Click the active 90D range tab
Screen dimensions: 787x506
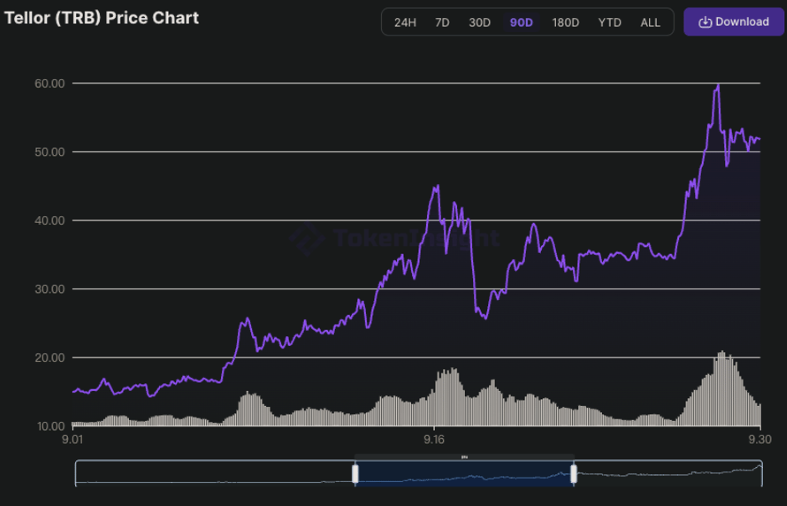pyautogui.click(x=521, y=22)
